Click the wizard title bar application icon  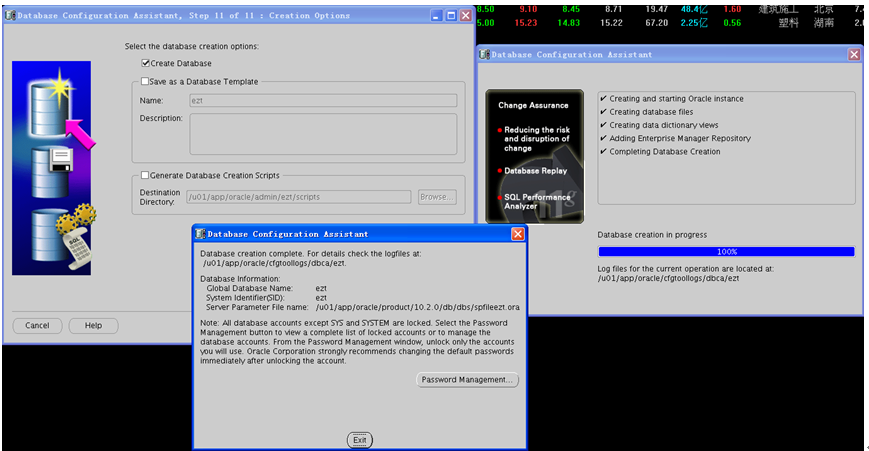pos(10,16)
